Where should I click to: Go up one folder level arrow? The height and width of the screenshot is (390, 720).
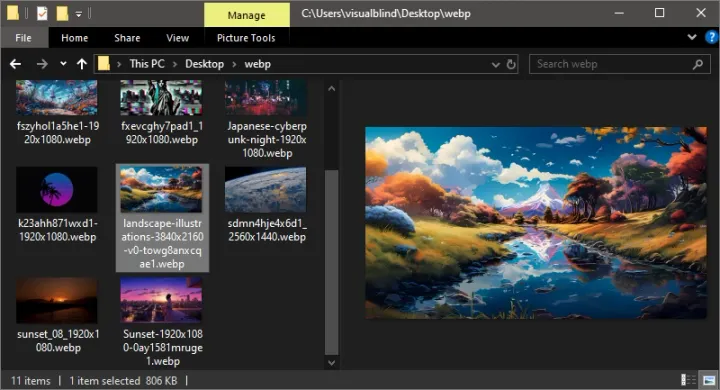coord(82,64)
